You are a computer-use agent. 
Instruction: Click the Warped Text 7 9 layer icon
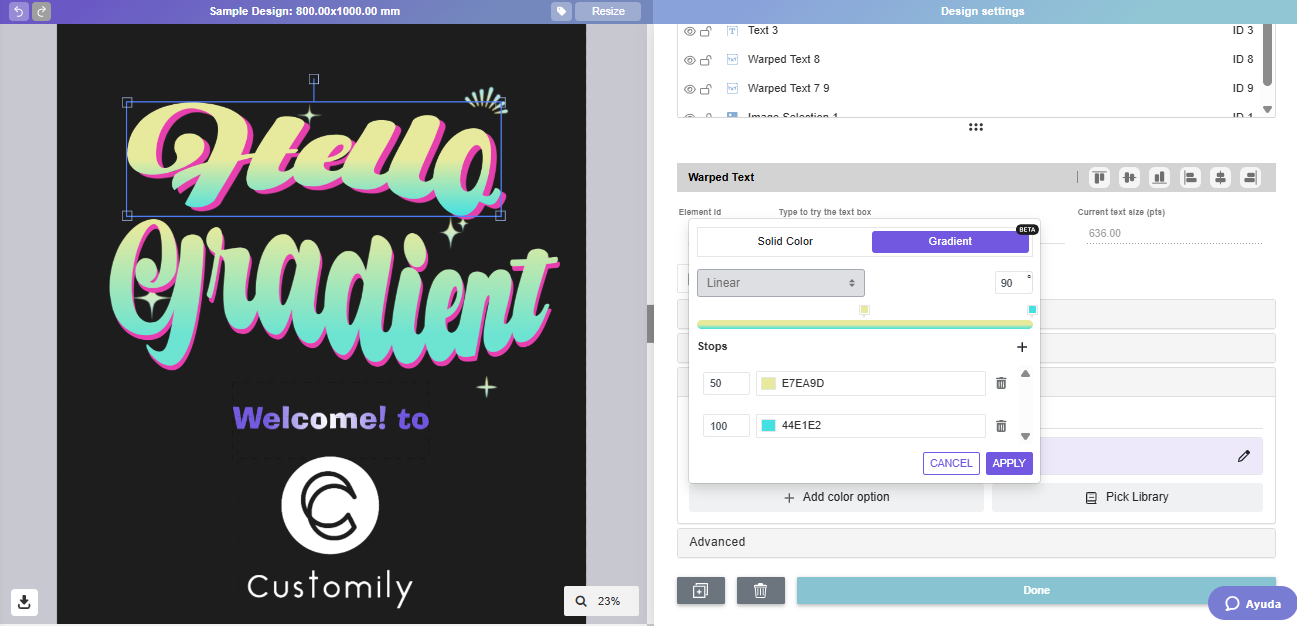(x=733, y=89)
